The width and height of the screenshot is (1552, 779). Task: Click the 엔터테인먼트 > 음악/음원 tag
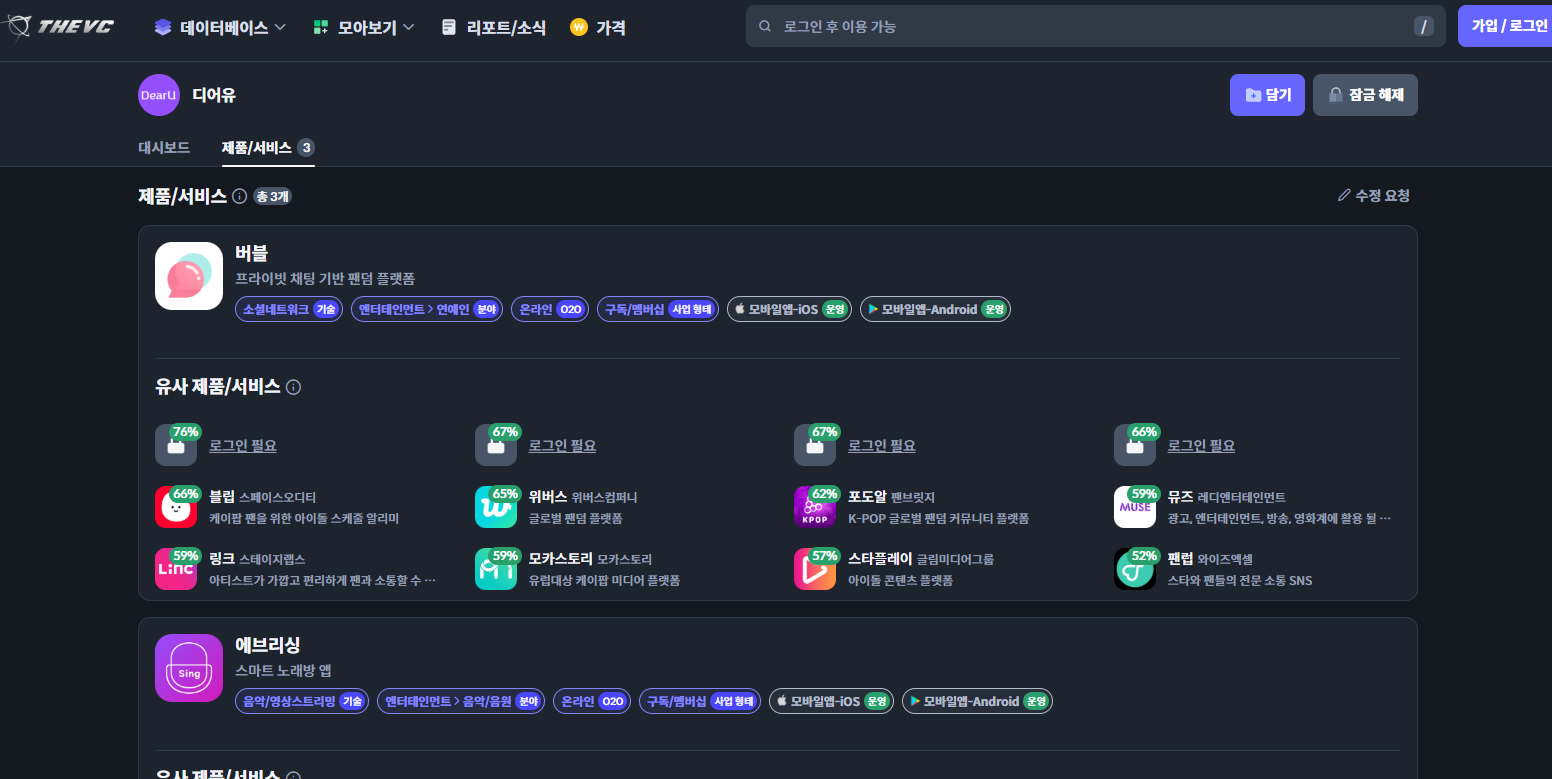pos(461,701)
